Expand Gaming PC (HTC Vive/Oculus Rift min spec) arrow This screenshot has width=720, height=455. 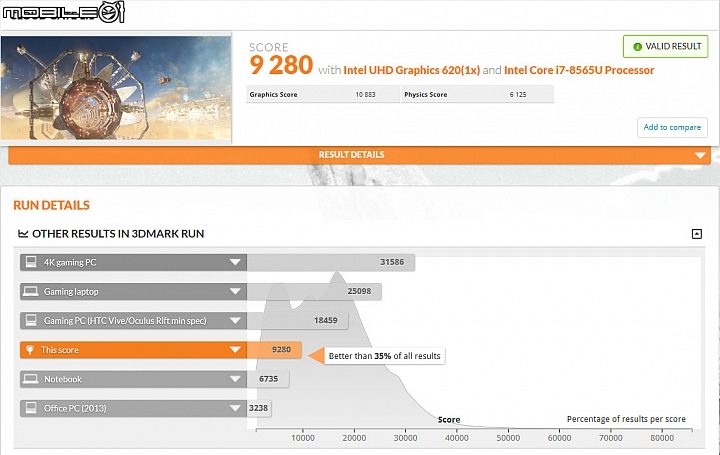tap(235, 320)
